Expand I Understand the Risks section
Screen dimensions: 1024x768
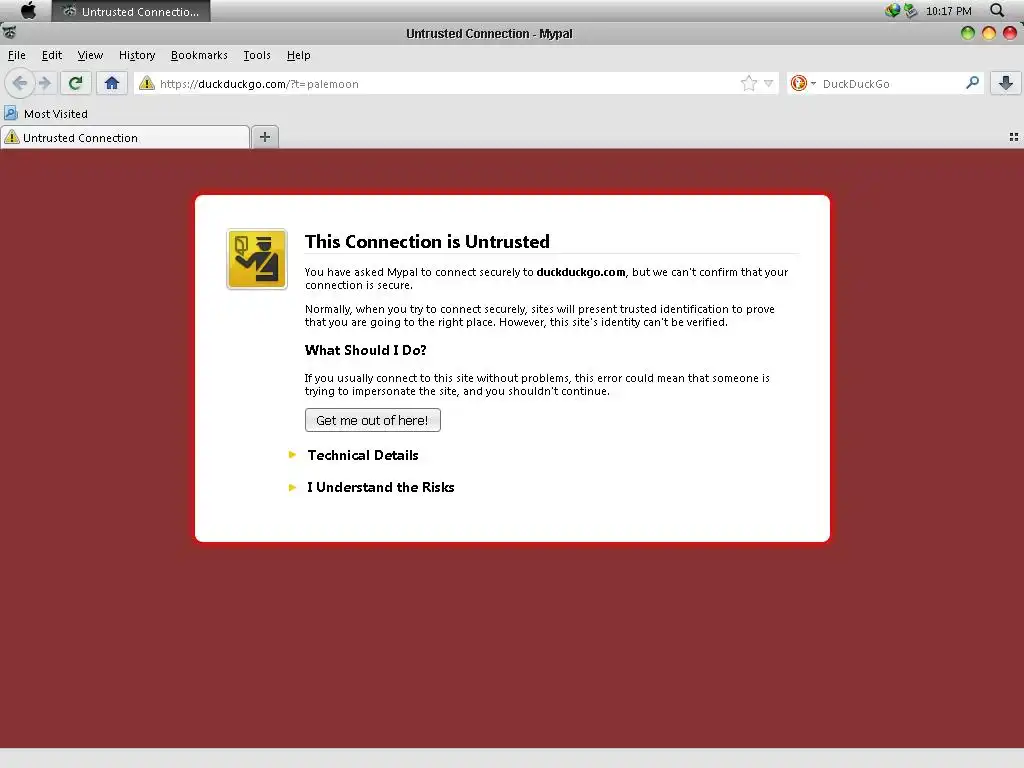pos(380,487)
